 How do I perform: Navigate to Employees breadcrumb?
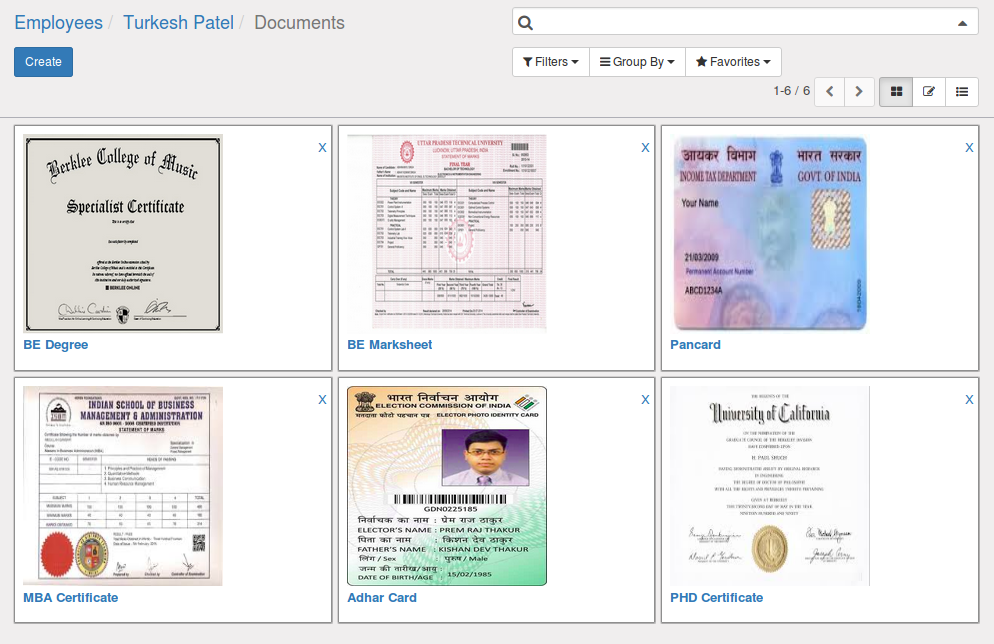click(x=58, y=22)
